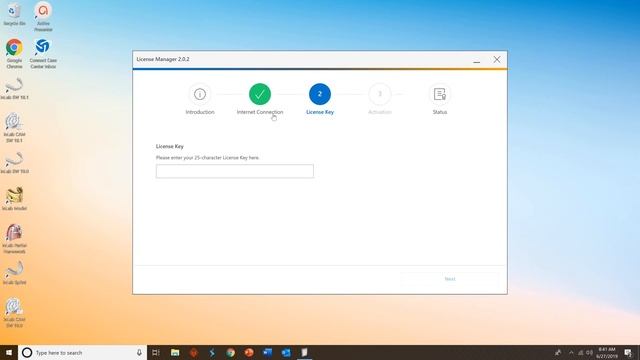Select the inLab CAM SW 19.0 shortcut

coord(14,313)
